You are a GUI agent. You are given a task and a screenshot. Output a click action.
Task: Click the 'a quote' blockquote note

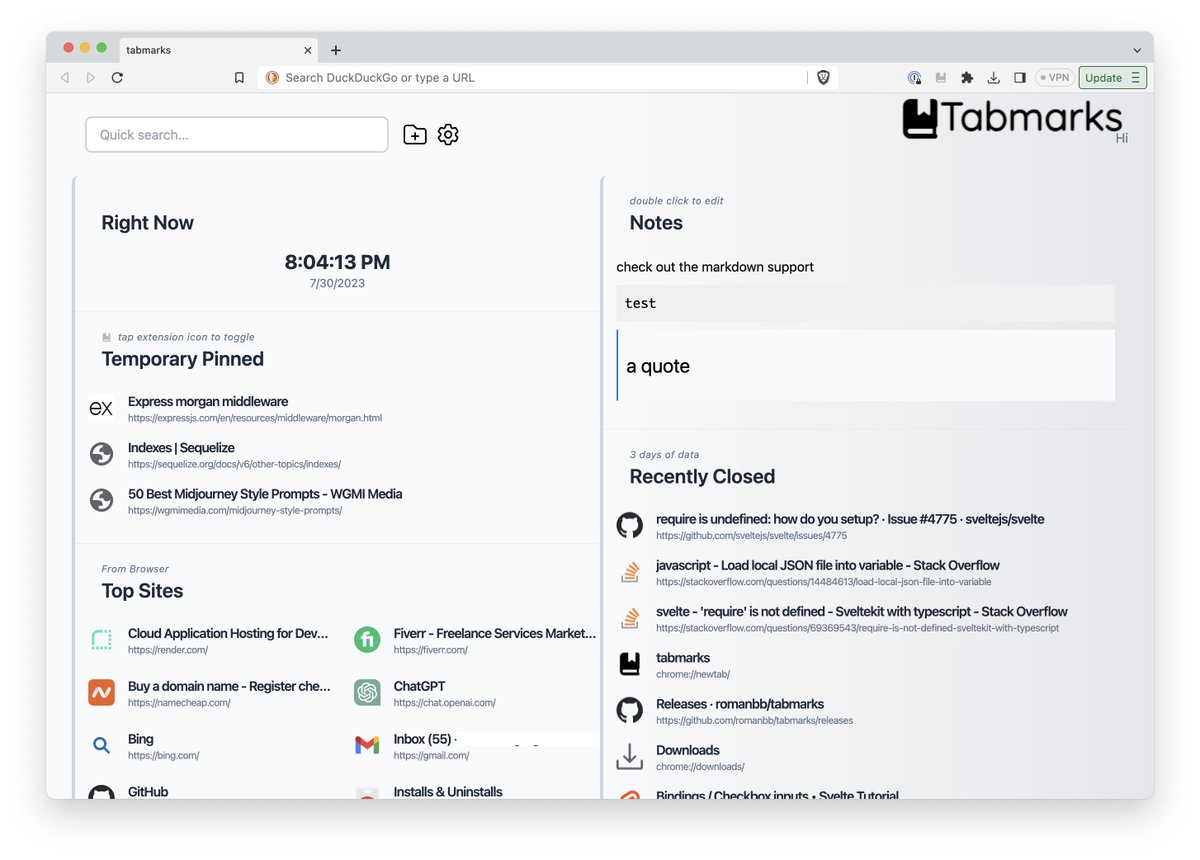tap(866, 366)
